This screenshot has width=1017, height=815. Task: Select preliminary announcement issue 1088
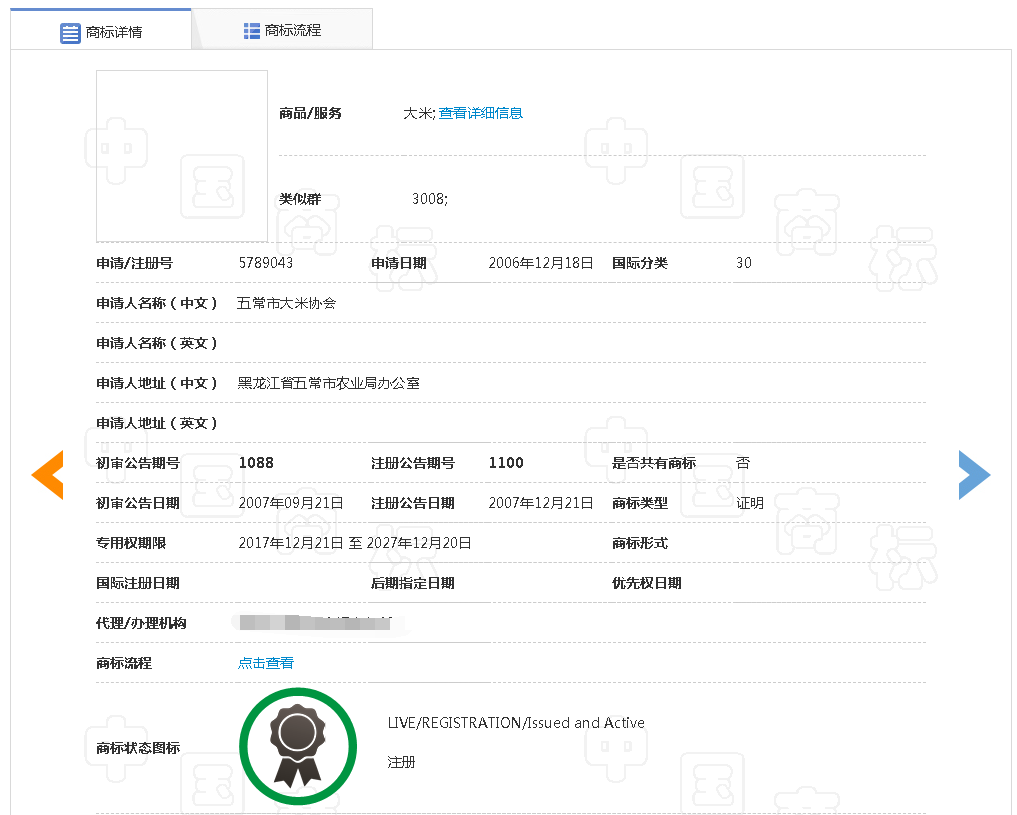(256, 463)
